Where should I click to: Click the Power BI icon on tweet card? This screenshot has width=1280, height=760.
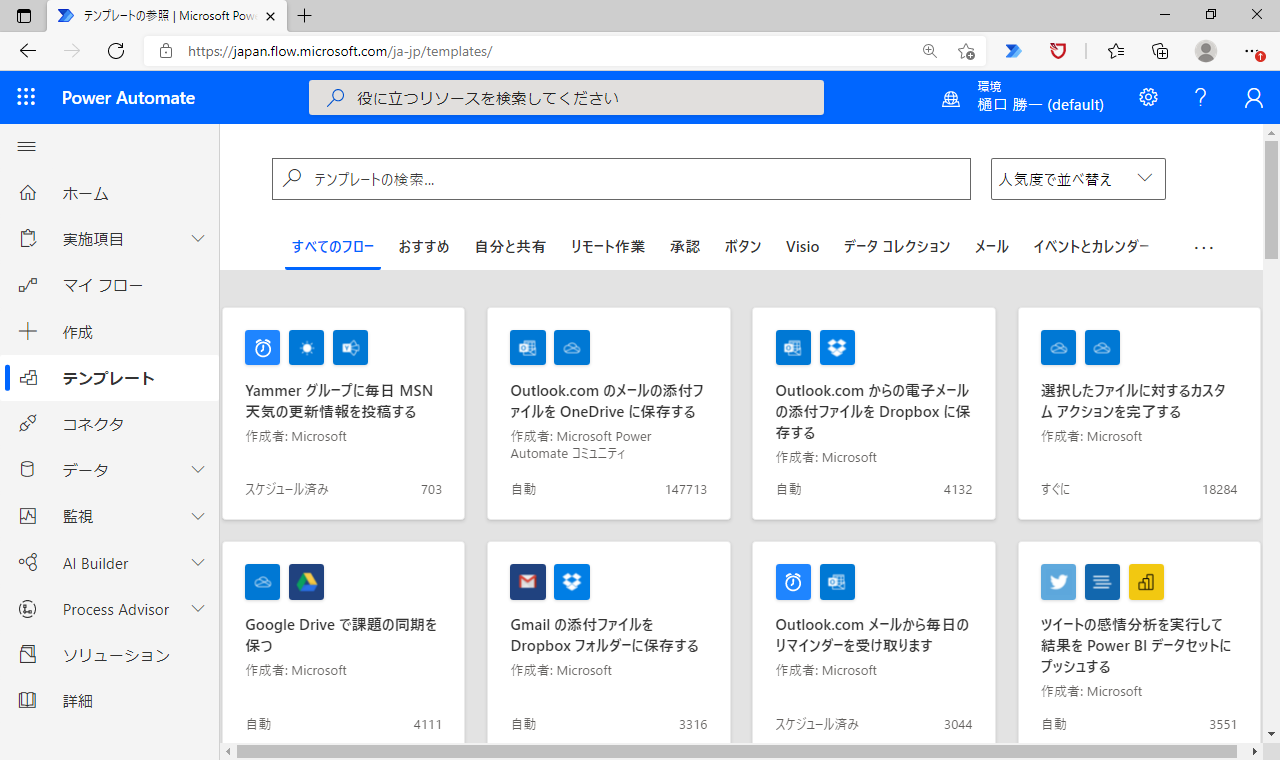[1146, 581]
